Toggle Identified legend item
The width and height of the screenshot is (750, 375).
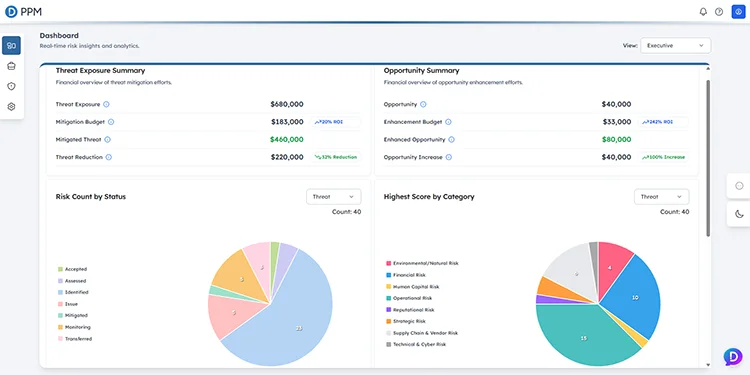point(73,292)
